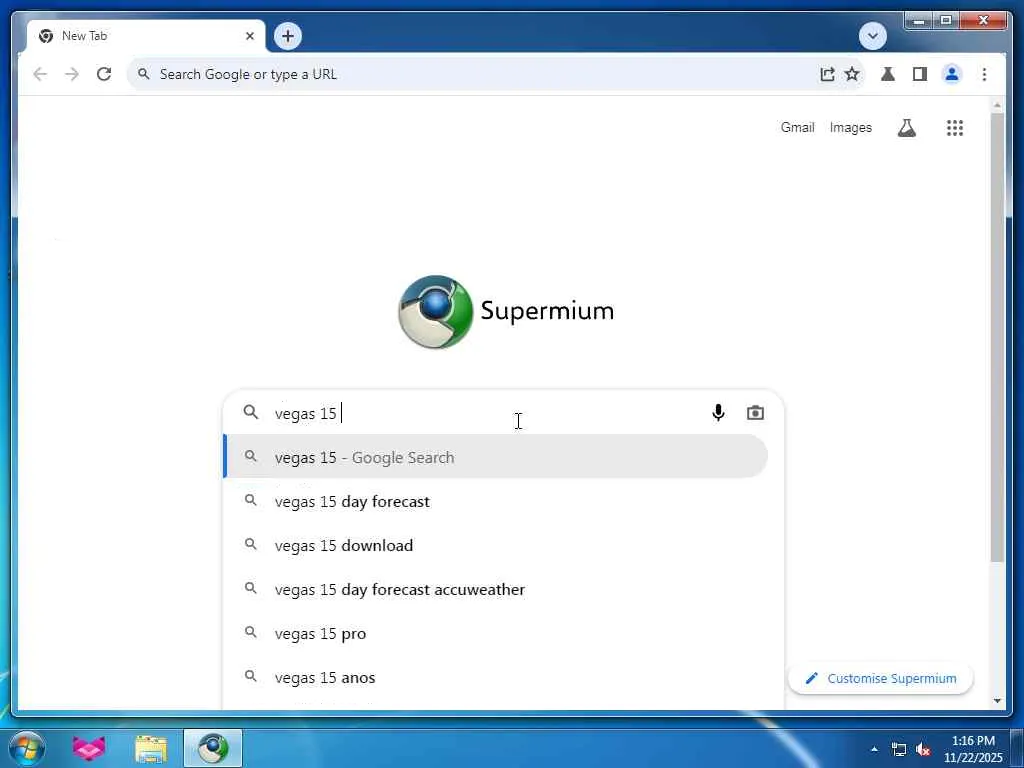Click magnifier icon beside vegas 15 download

click(x=251, y=544)
